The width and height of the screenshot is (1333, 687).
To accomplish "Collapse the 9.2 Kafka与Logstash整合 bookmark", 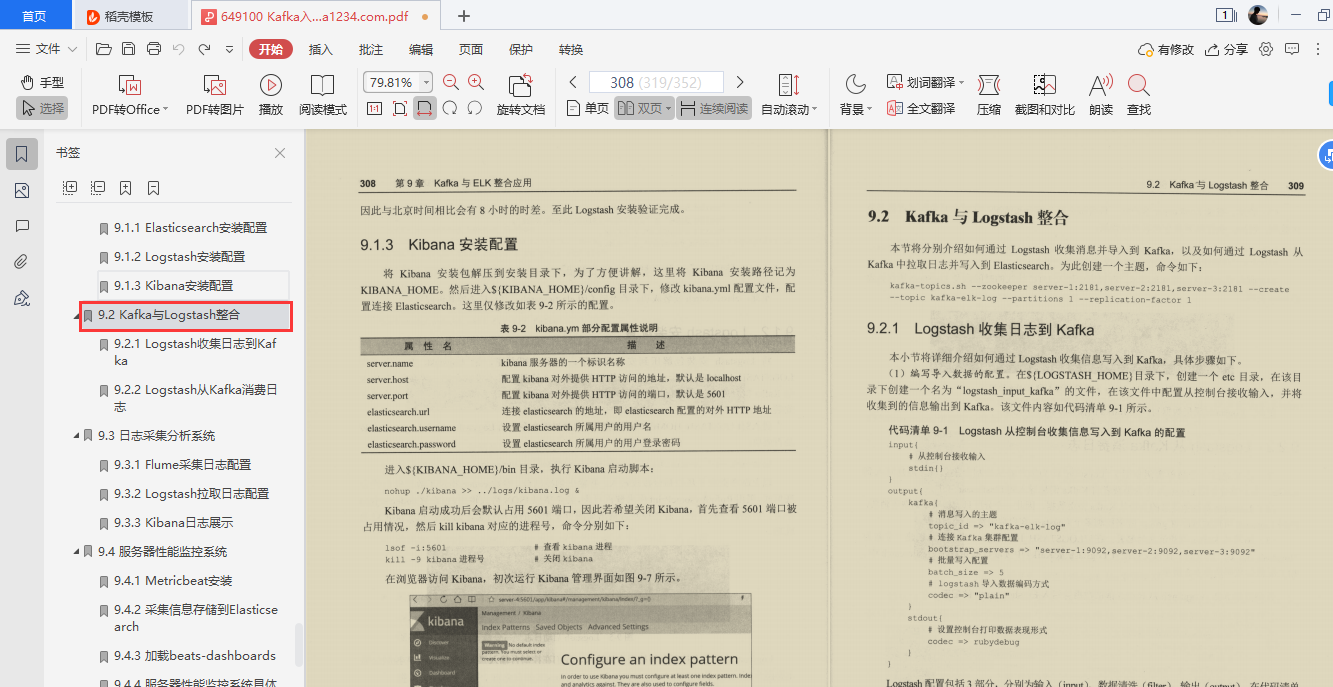I will (77, 316).
